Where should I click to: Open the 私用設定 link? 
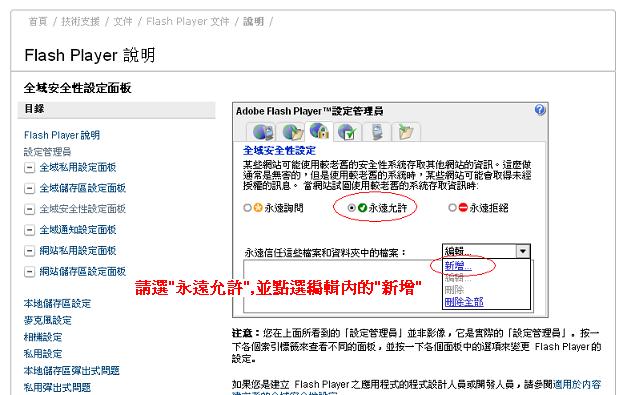coord(43,354)
